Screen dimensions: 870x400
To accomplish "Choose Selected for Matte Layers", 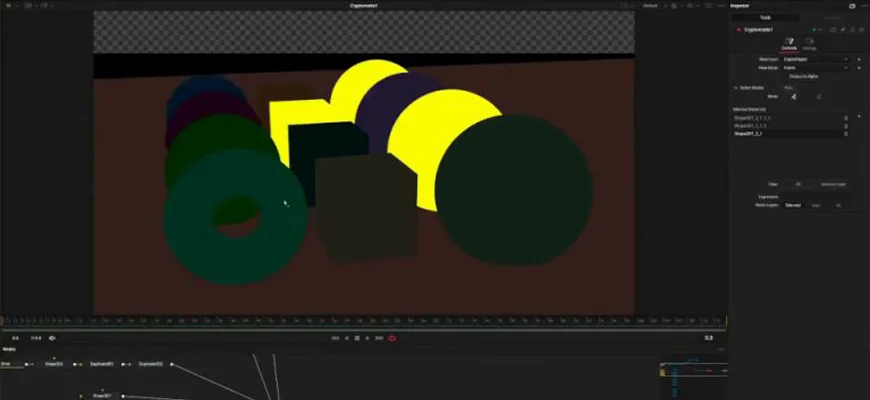I will coord(792,205).
